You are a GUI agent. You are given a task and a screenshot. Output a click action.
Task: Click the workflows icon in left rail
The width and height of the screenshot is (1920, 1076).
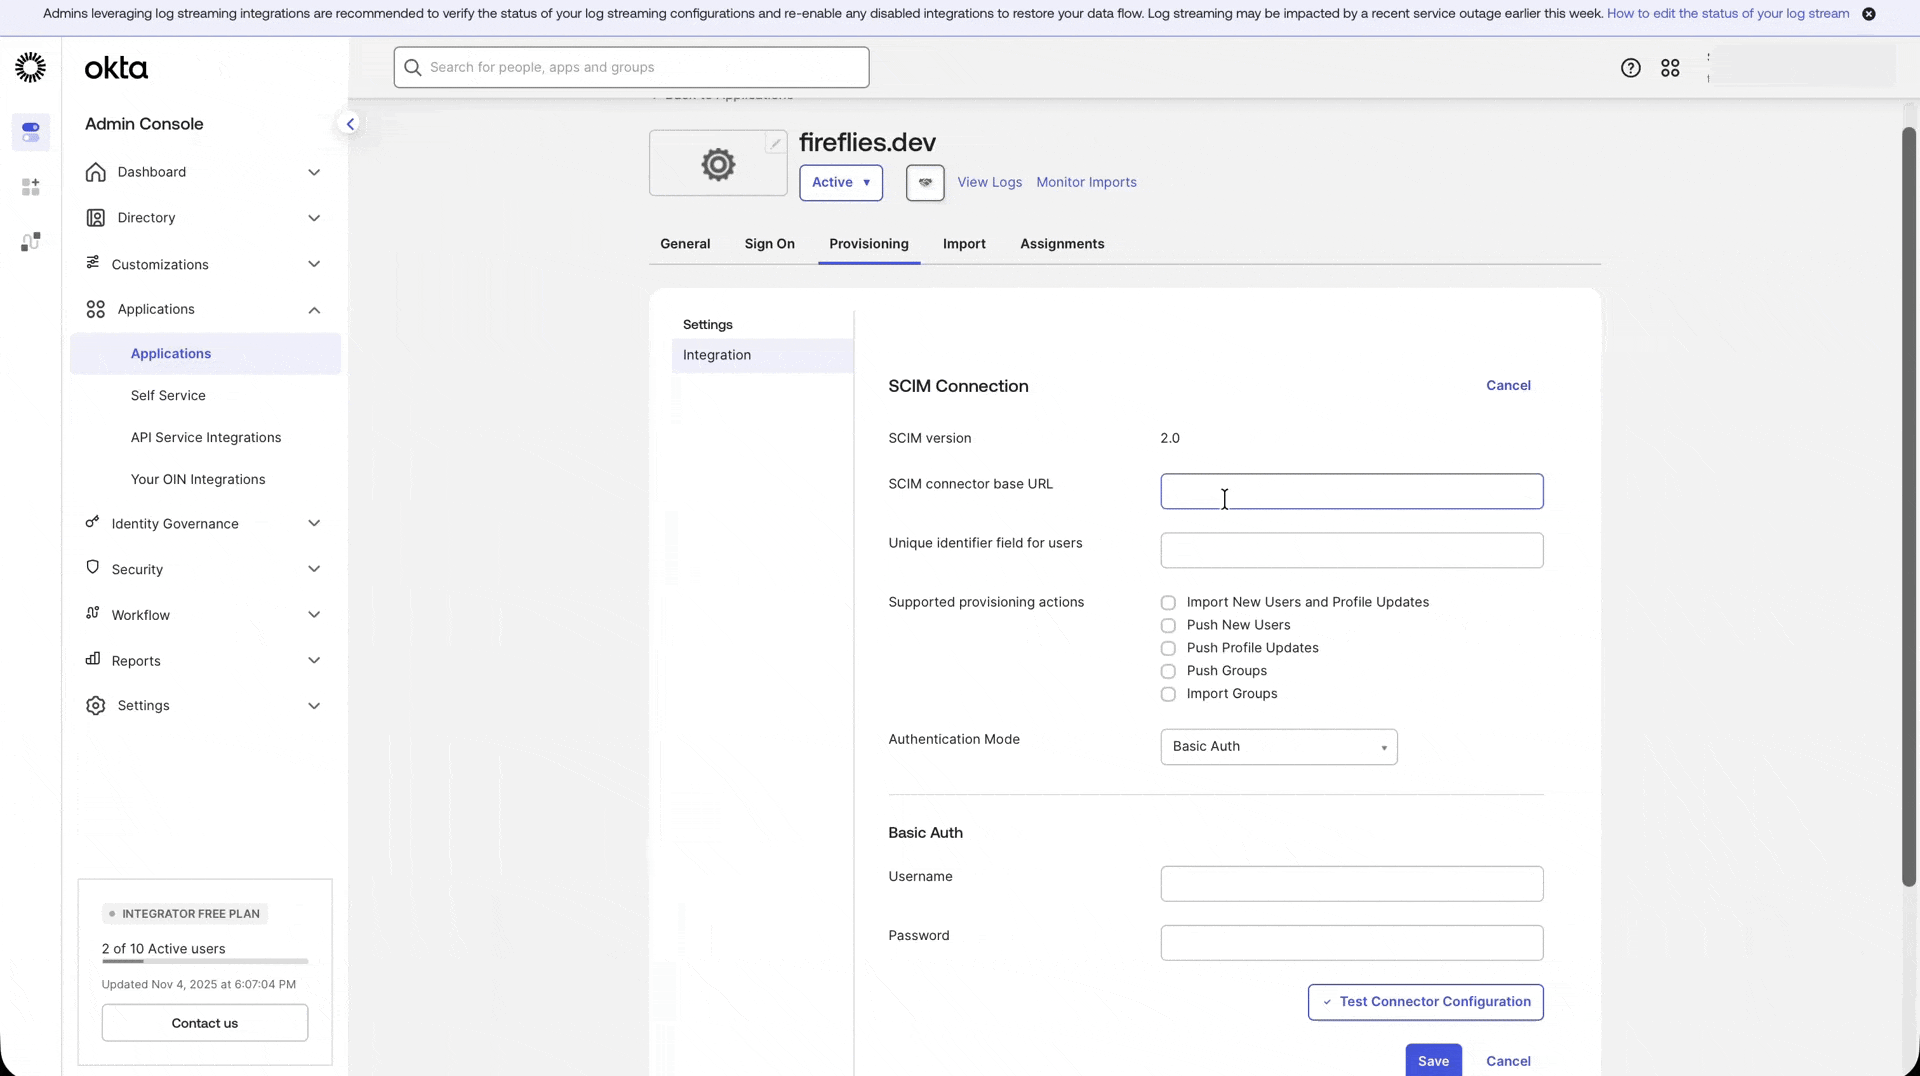point(31,242)
